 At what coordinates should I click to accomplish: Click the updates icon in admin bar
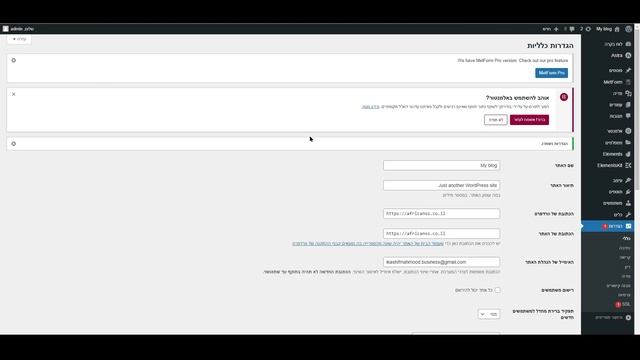pyautogui.click(x=588, y=29)
